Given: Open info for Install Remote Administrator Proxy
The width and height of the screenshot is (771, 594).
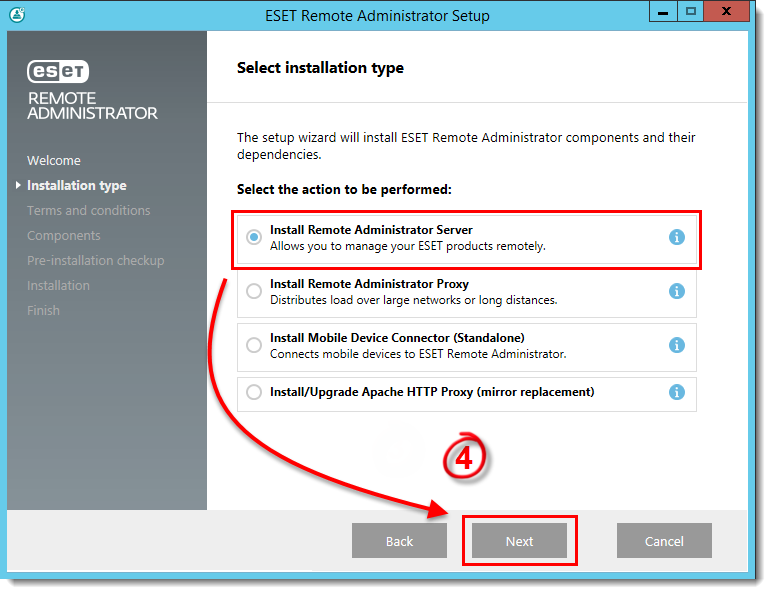Looking at the screenshot, I should 677,291.
